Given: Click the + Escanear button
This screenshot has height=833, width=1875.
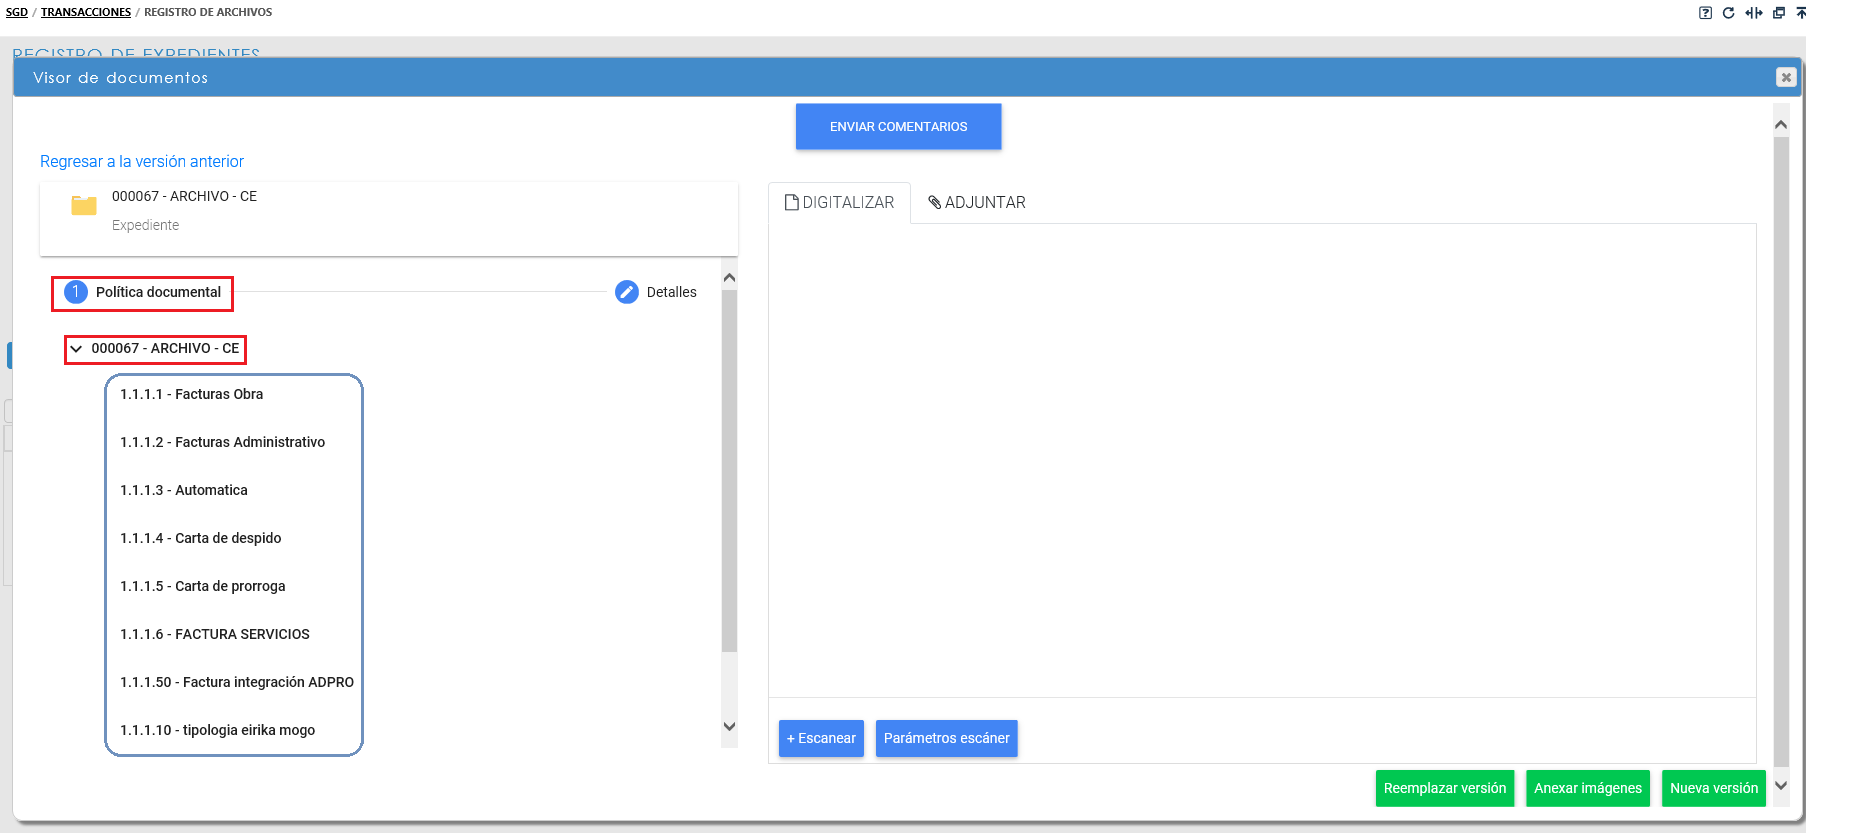Looking at the screenshot, I should (x=821, y=738).
